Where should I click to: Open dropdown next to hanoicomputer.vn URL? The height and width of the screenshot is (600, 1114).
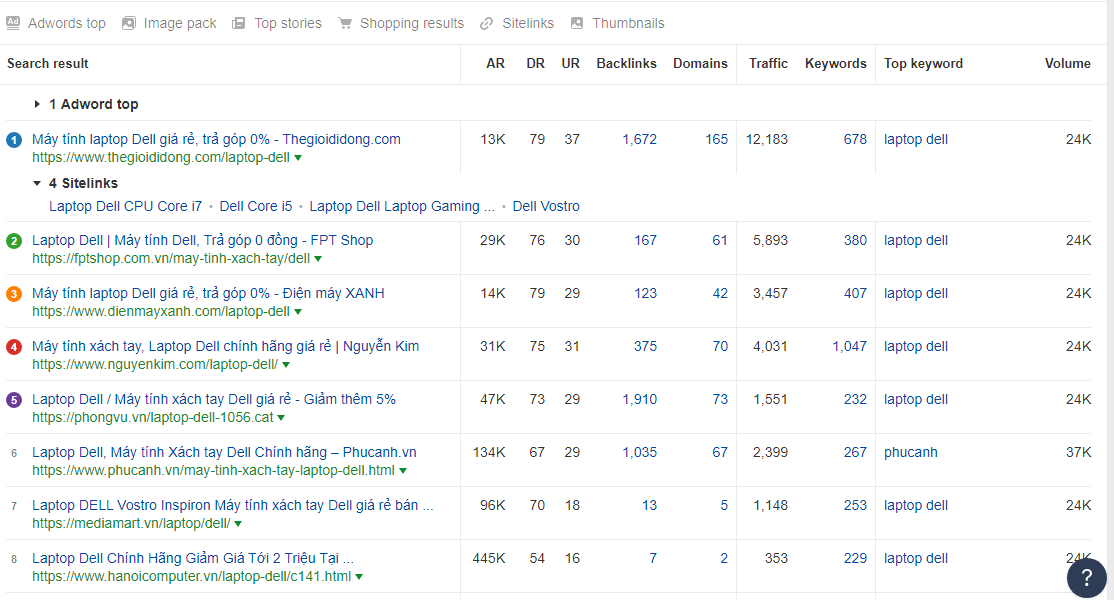coord(359,577)
